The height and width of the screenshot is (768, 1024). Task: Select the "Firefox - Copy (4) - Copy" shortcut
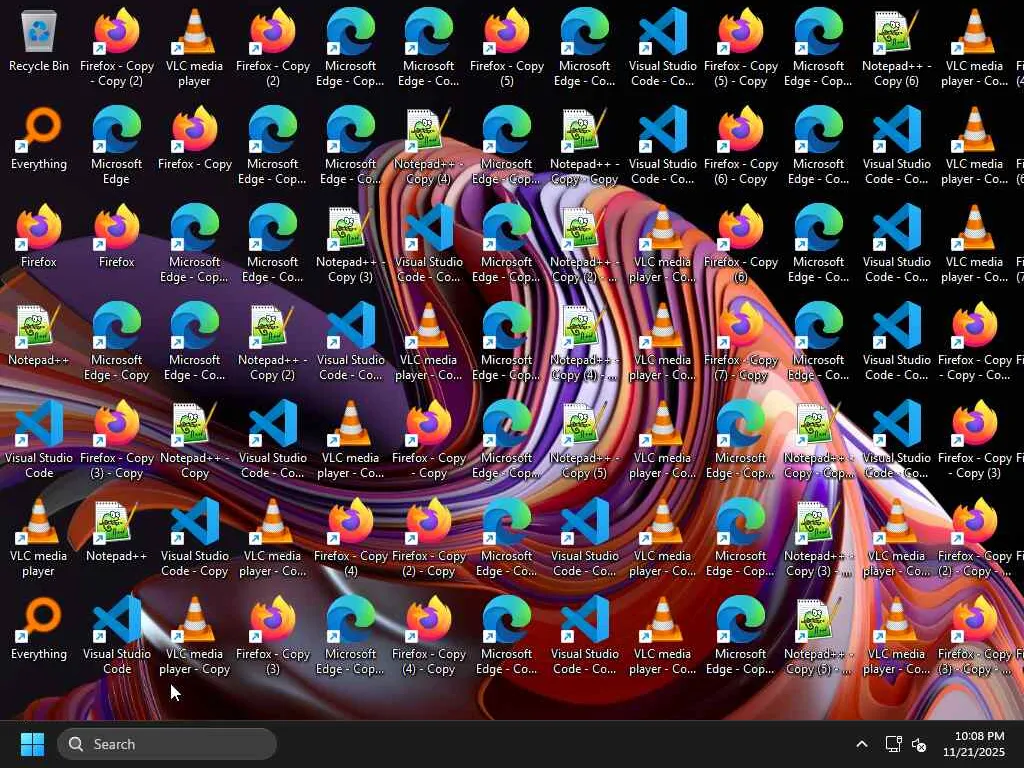(x=429, y=636)
